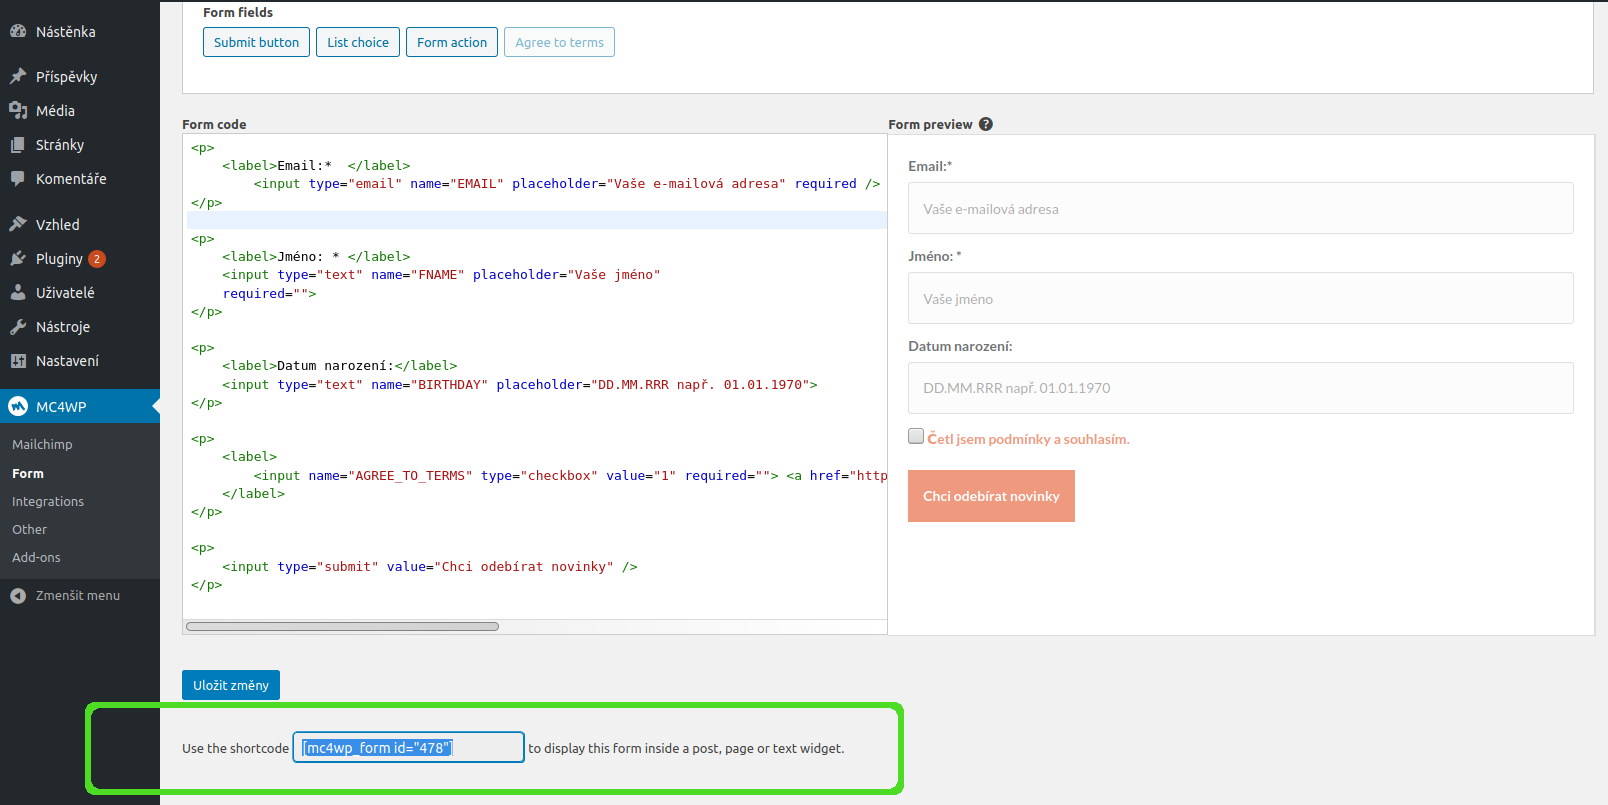Click the email address preview input

1240,208
